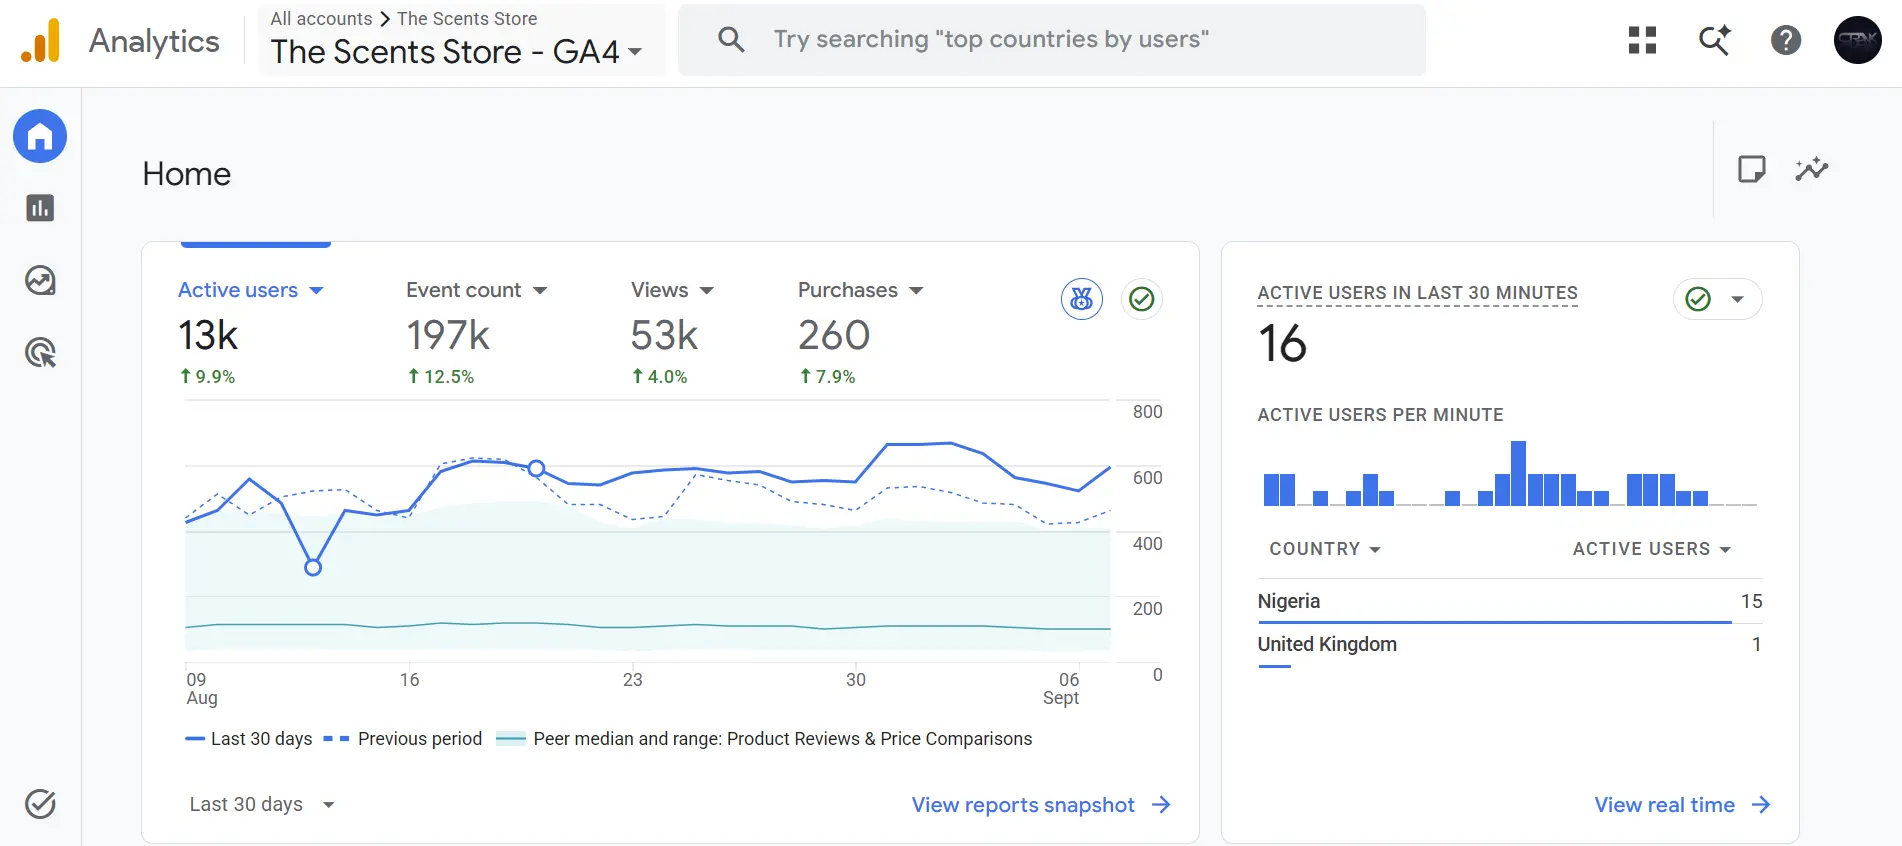Open the Insights search sparkle icon
This screenshot has width=1902, height=846.
pos(1714,40)
